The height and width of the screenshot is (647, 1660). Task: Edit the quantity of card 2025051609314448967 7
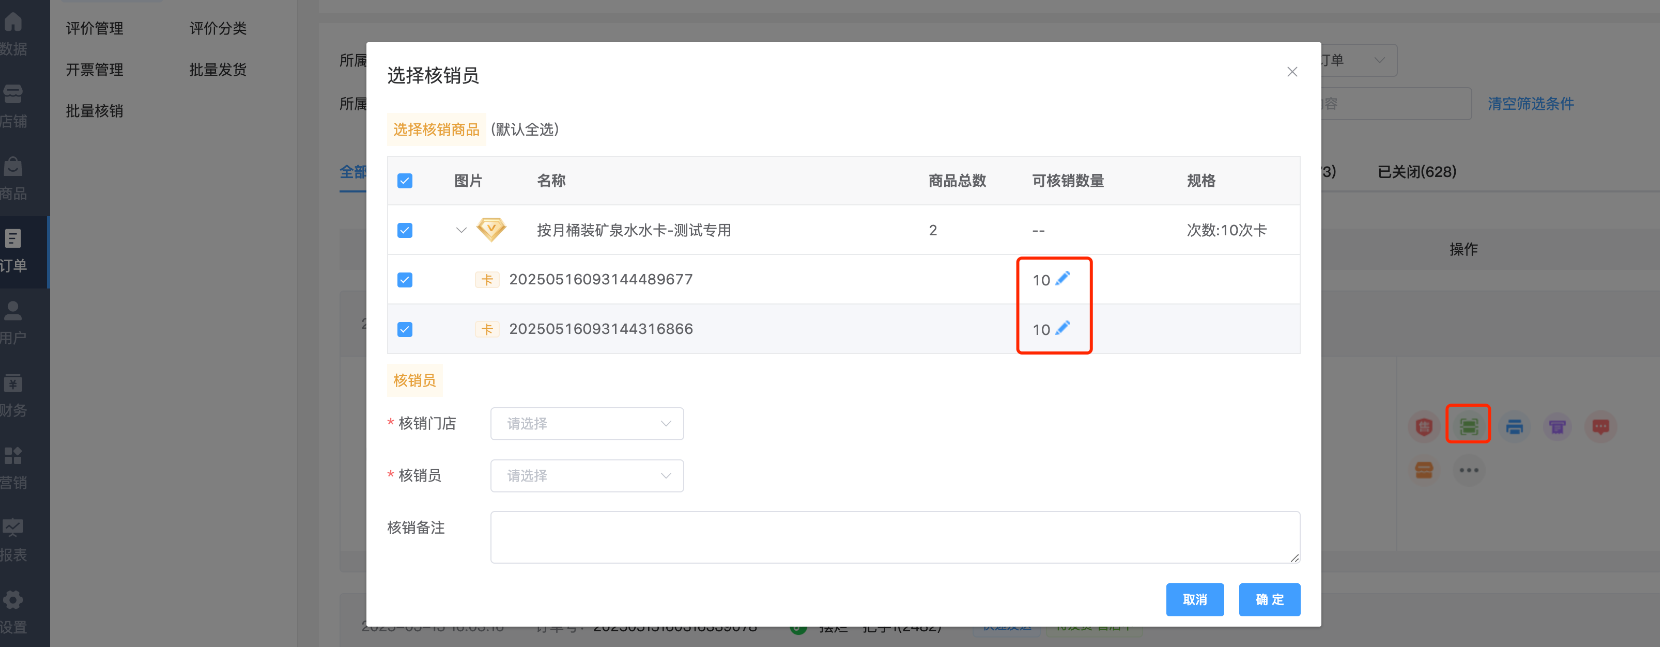click(1063, 279)
